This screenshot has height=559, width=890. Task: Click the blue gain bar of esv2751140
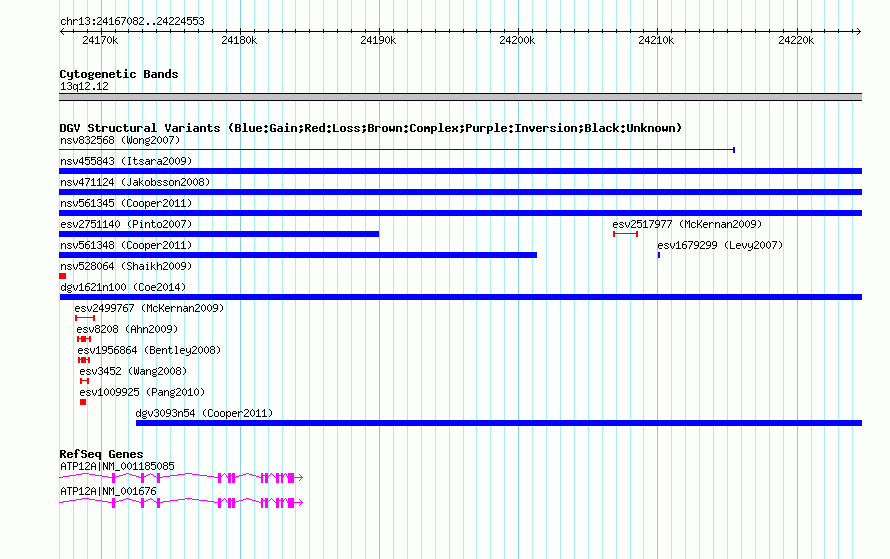point(219,234)
